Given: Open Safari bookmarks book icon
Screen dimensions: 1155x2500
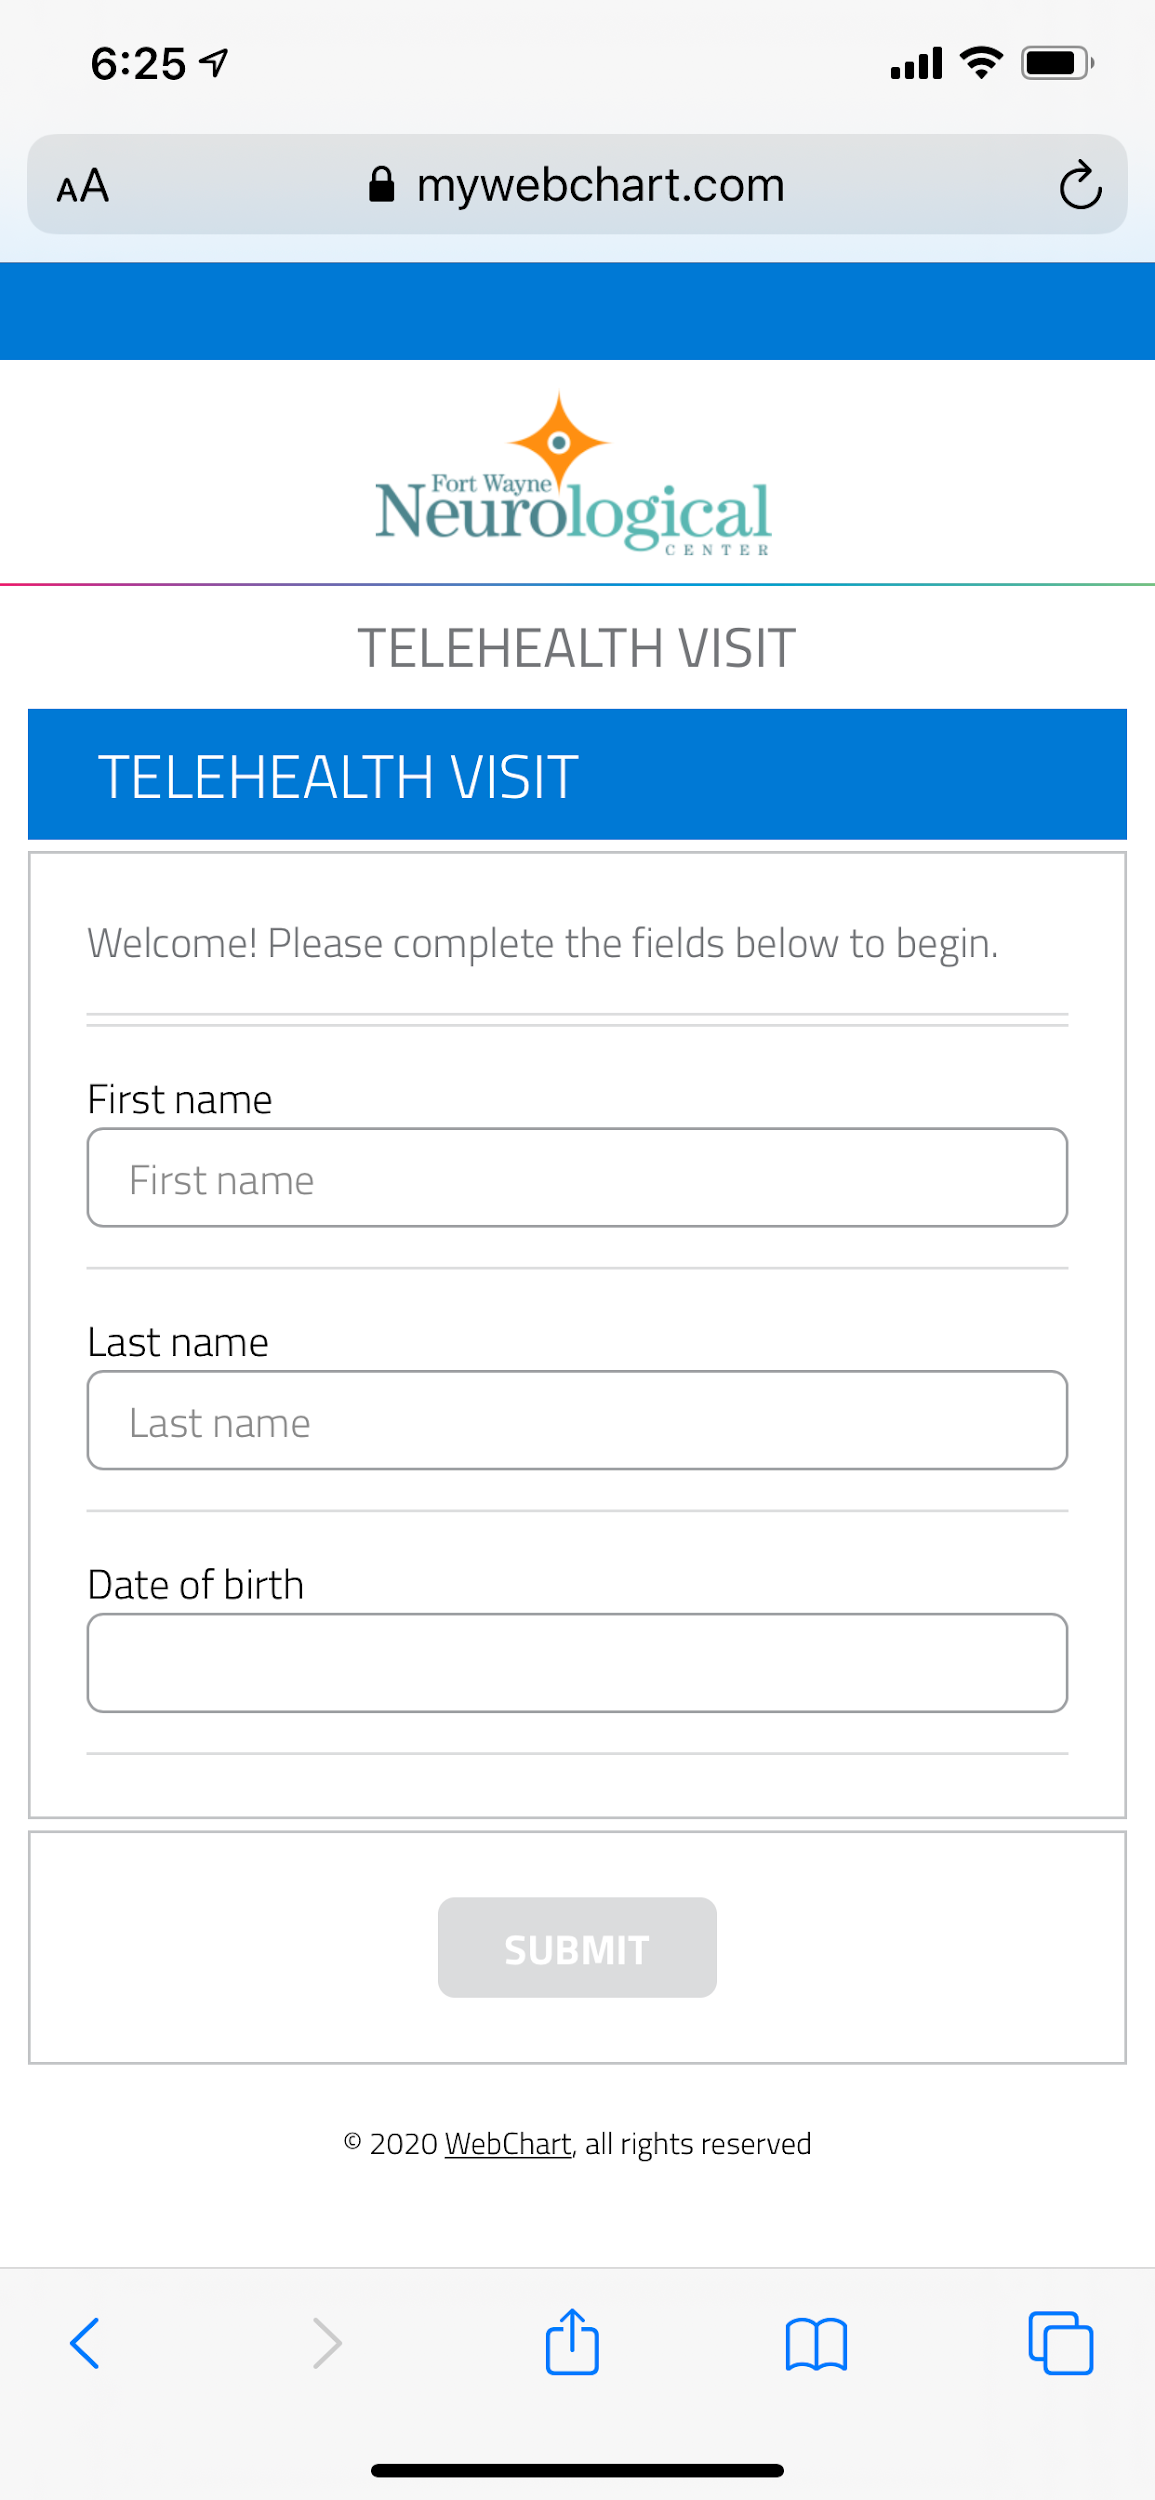Looking at the screenshot, I should [816, 2343].
